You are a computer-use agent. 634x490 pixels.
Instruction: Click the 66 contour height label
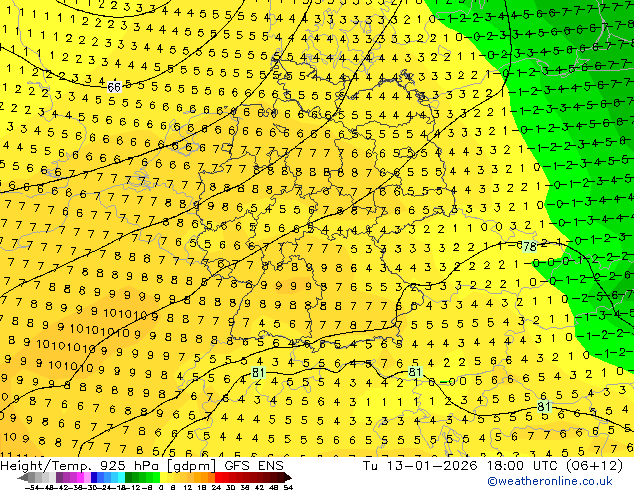pyautogui.click(x=114, y=87)
